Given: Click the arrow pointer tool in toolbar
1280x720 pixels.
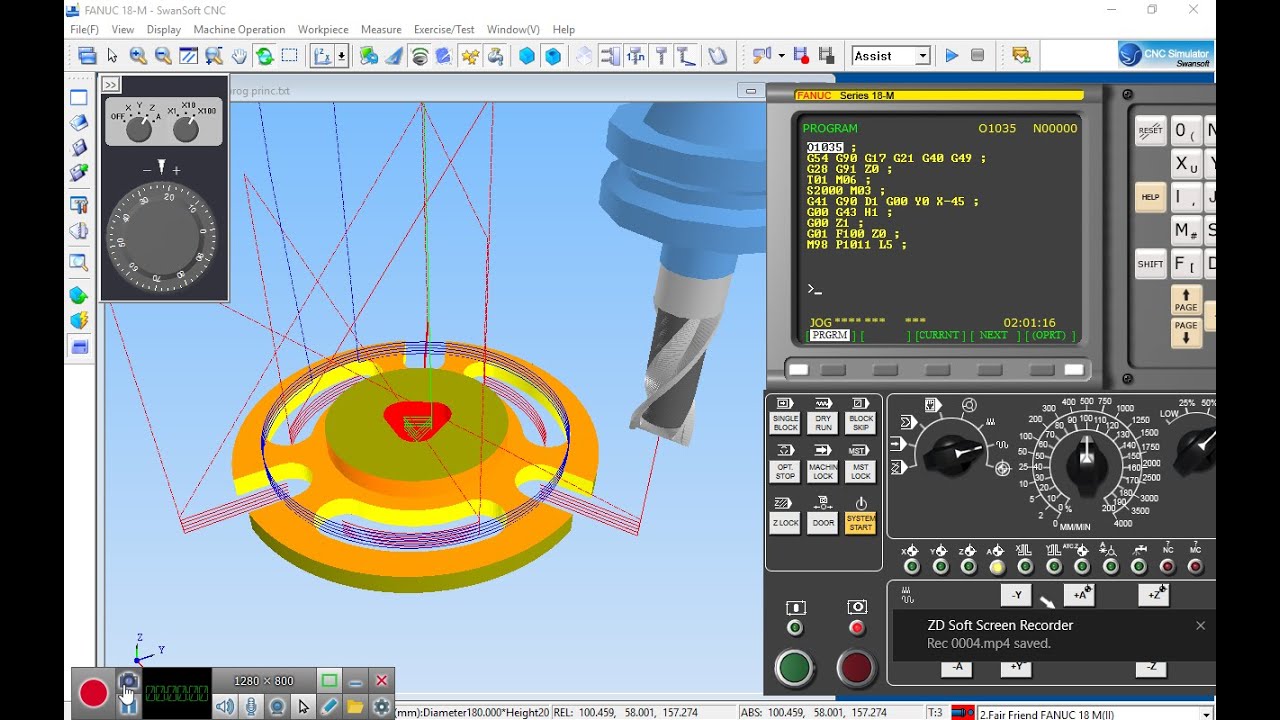Looking at the screenshot, I should pyautogui.click(x=112, y=56).
